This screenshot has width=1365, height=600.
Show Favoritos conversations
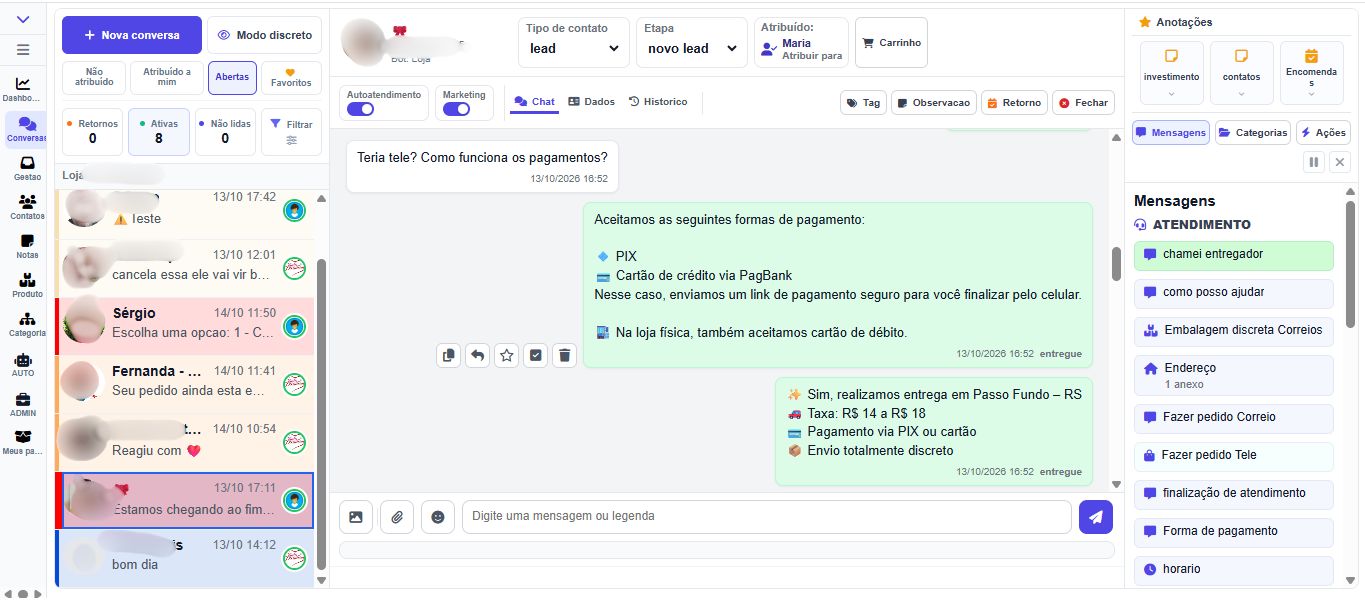(291, 77)
